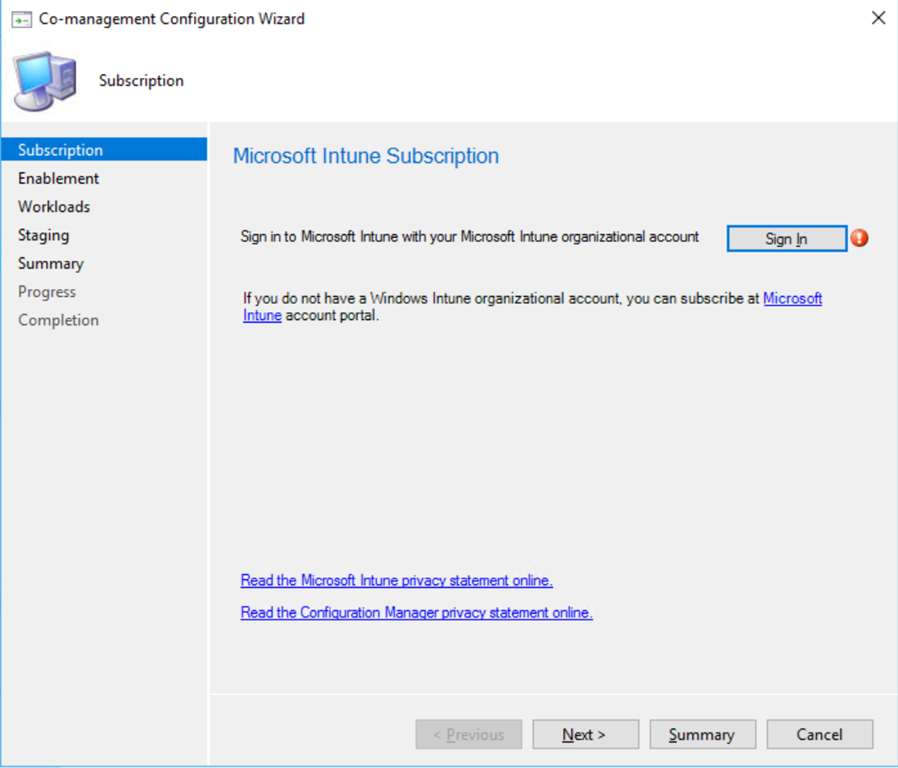Advance the wizard with the Next button

click(x=585, y=734)
